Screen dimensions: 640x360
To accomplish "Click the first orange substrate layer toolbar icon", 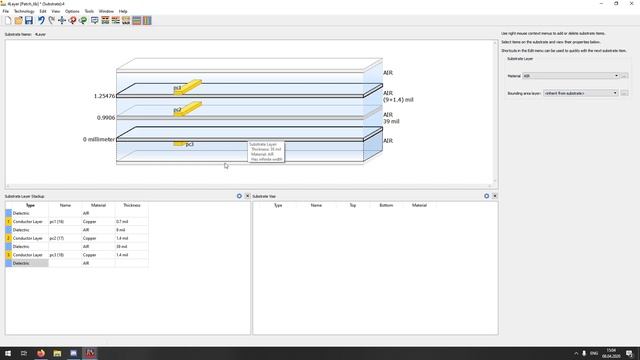I will [105, 20].
